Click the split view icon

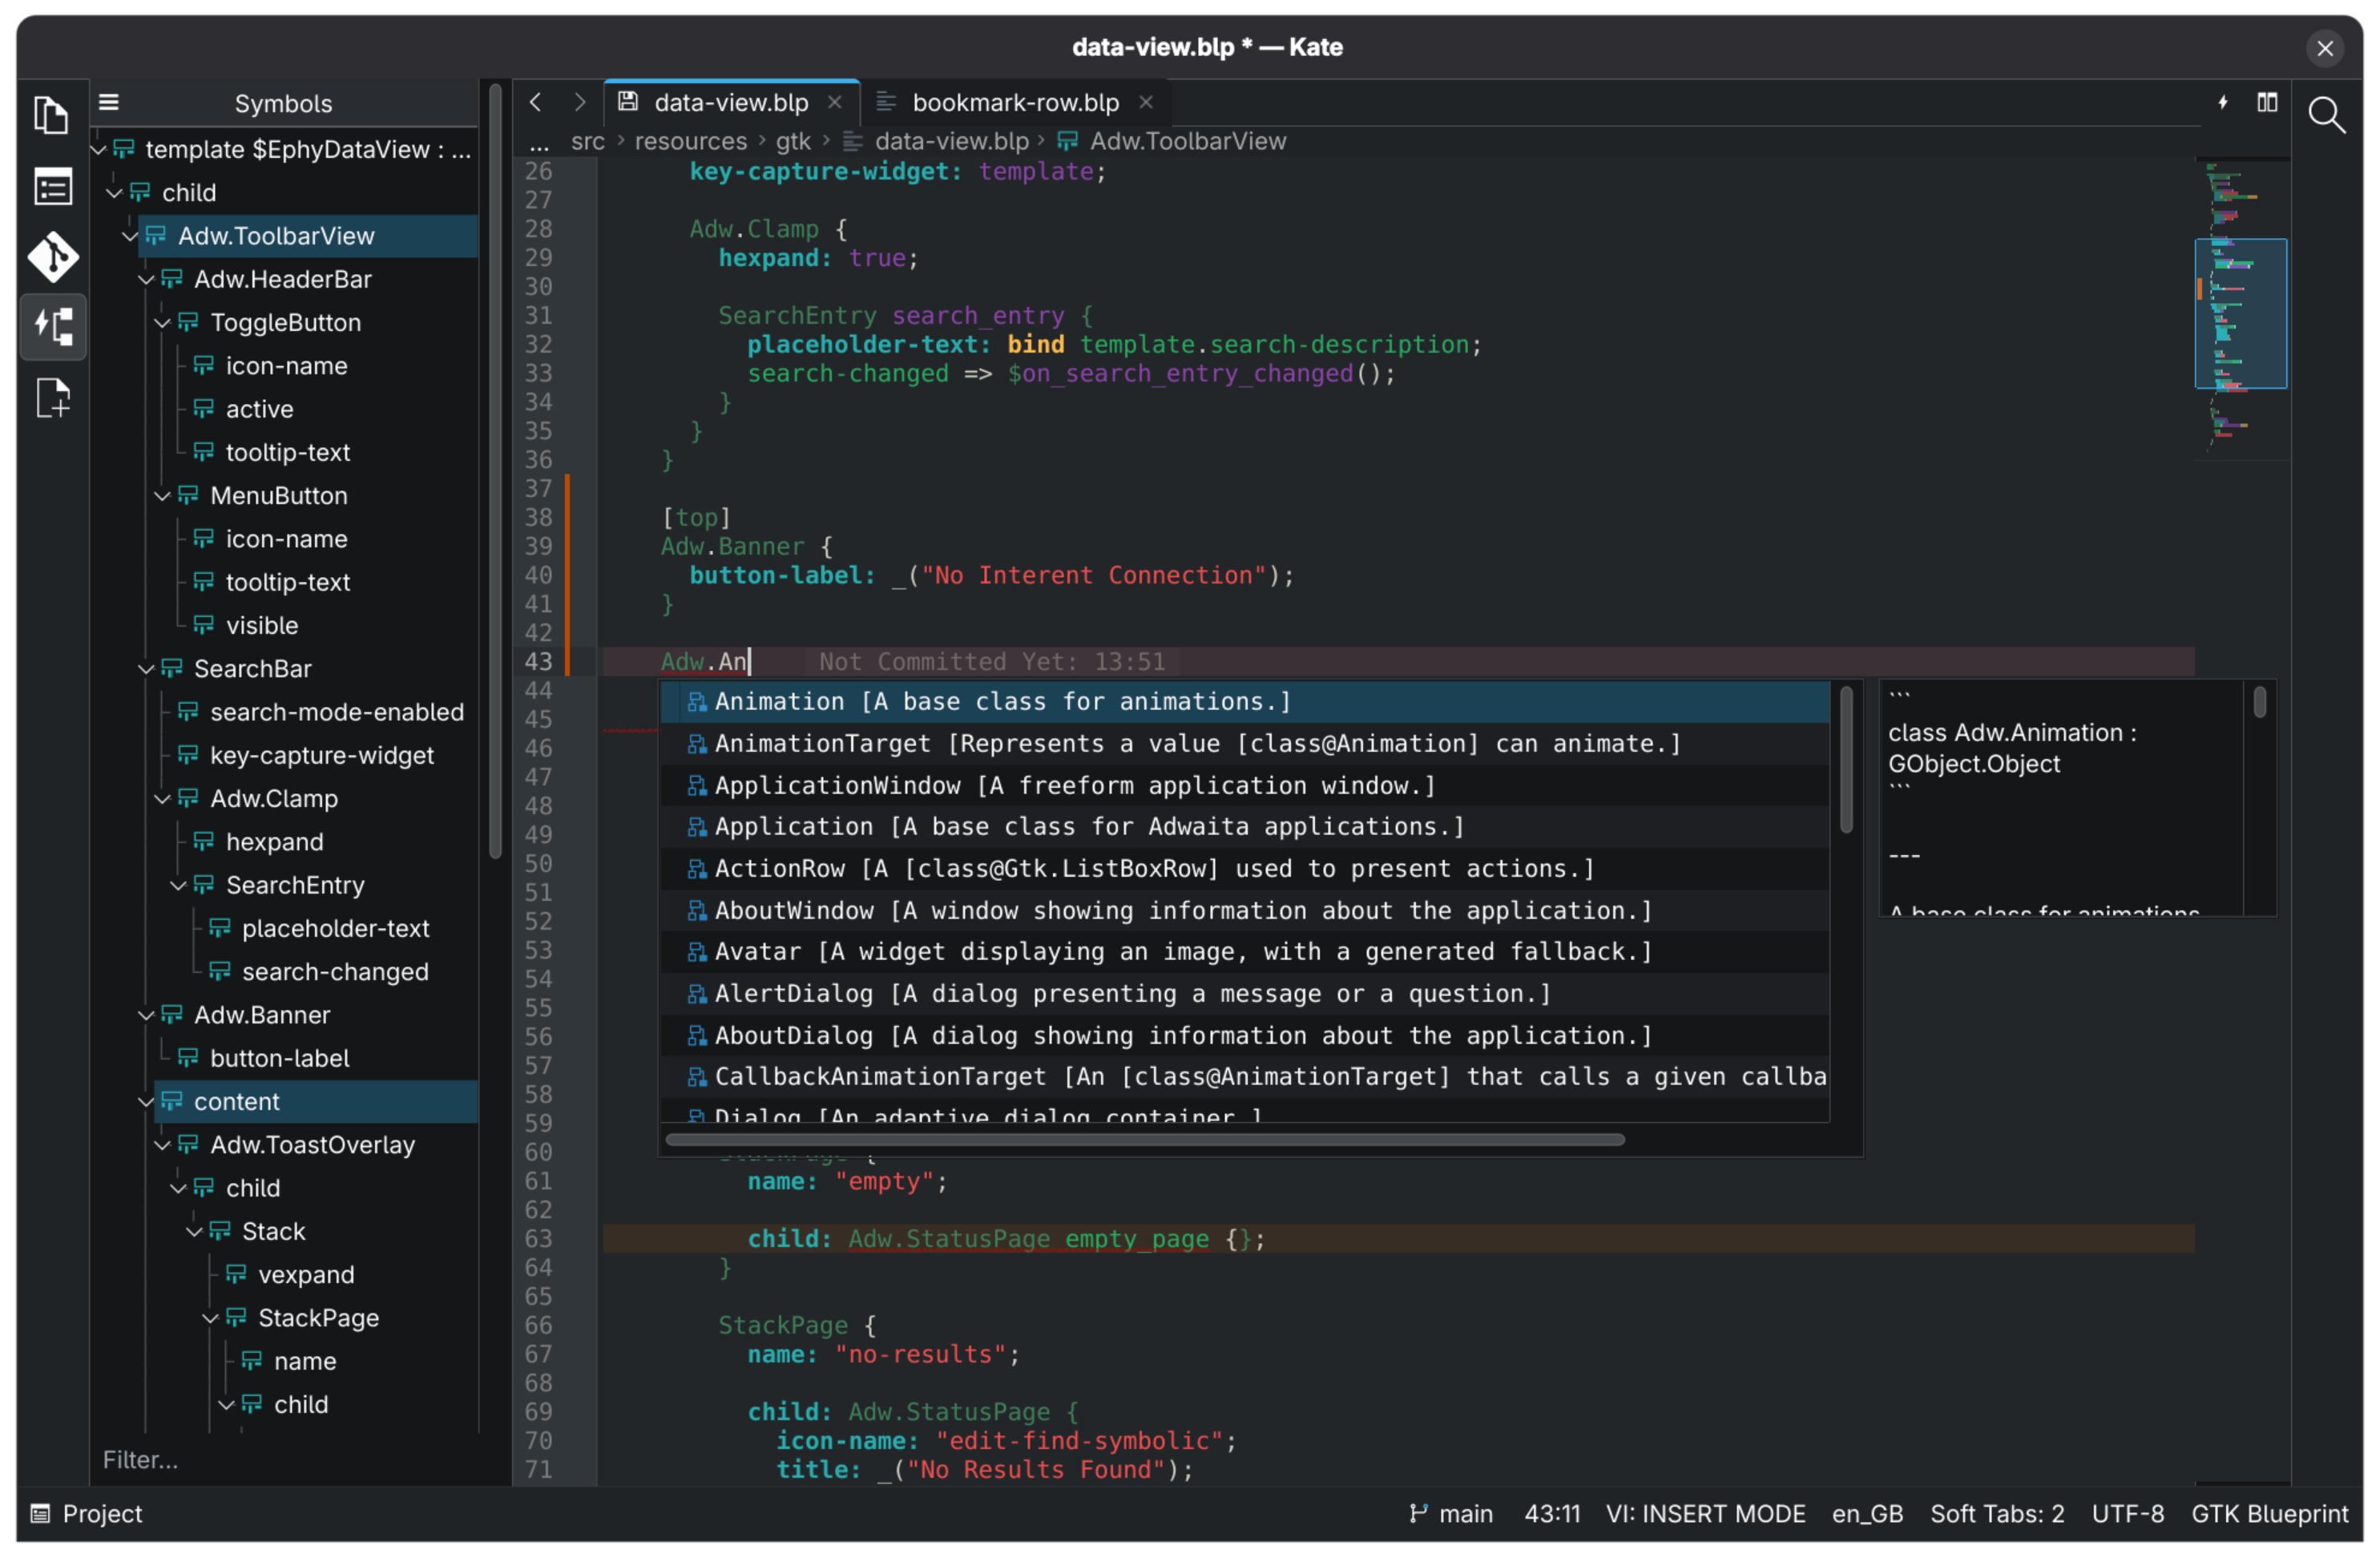point(2267,102)
